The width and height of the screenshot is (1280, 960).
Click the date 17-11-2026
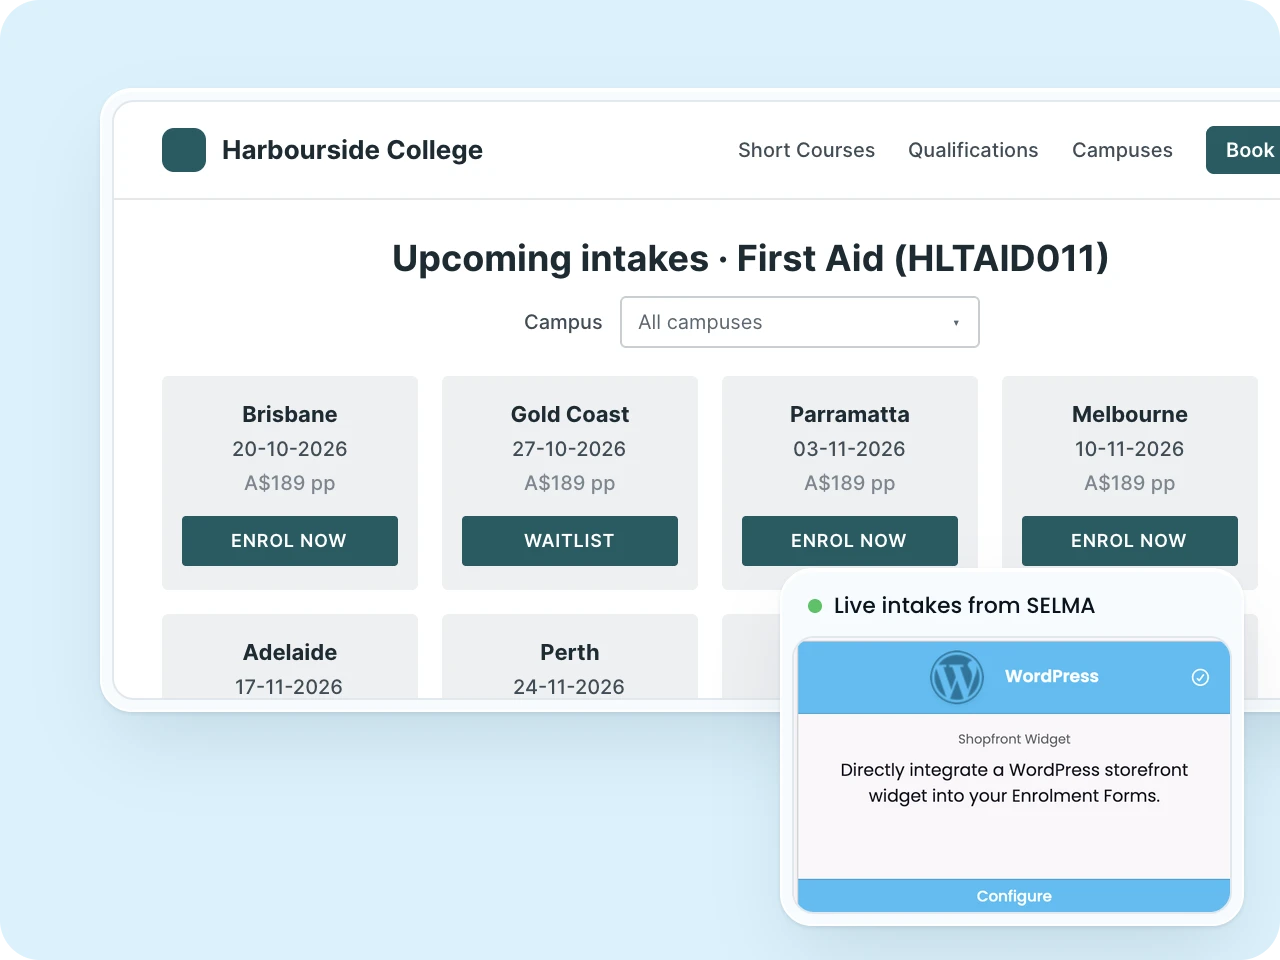[x=289, y=687]
